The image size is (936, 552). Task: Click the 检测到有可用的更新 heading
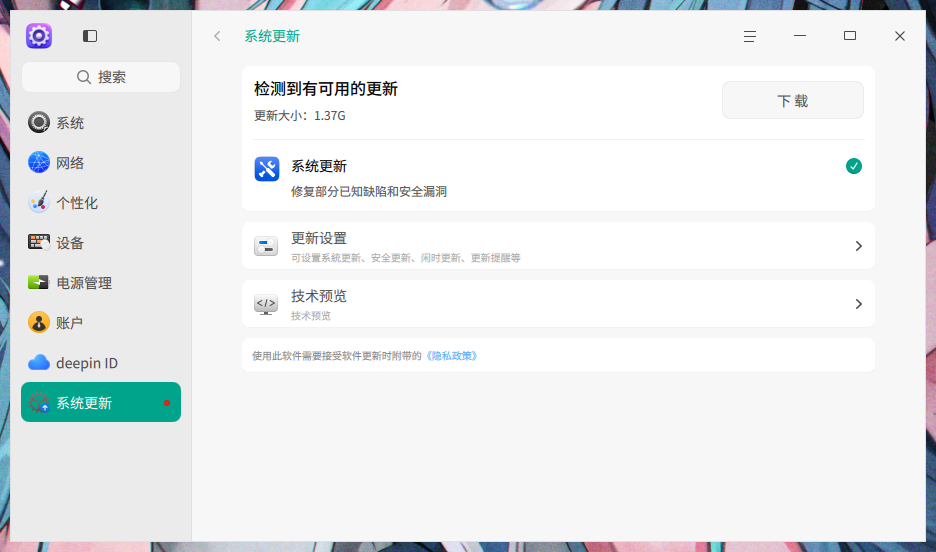326,89
